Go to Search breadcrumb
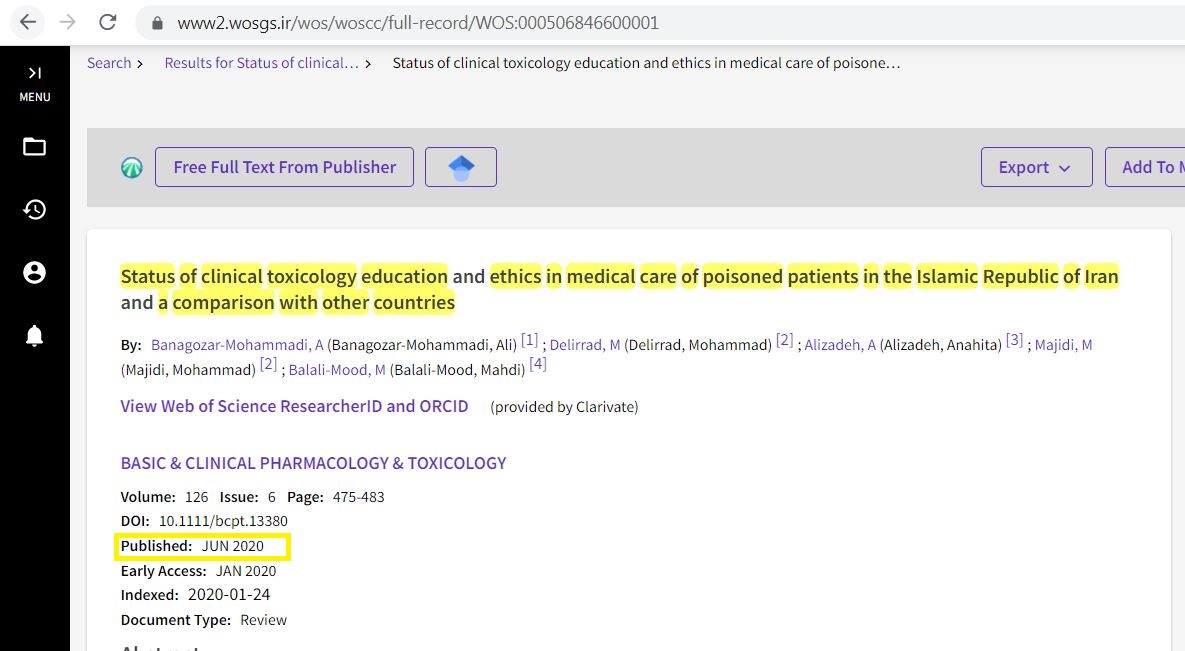Image resolution: width=1185 pixels, height=651 pixels. (109, 63)
